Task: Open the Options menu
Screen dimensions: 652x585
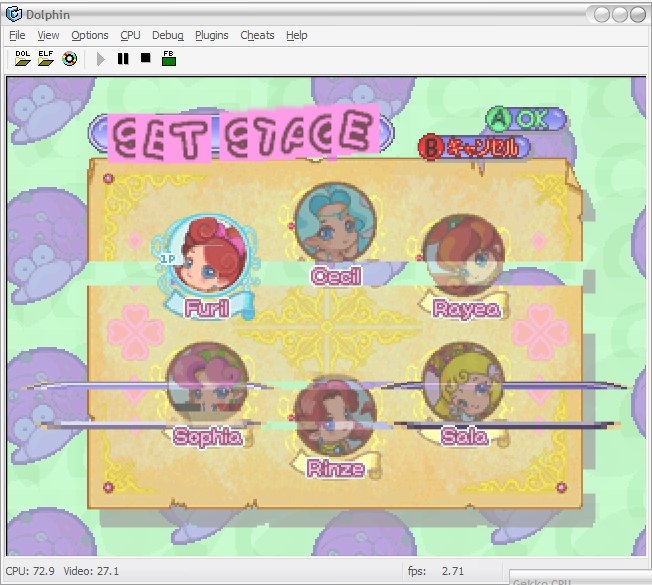Action: click(x=90, y=35)
